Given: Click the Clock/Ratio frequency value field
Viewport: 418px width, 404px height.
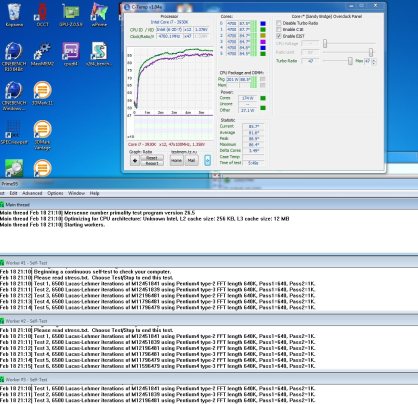Looking at the screenshot, I should 169,36.
